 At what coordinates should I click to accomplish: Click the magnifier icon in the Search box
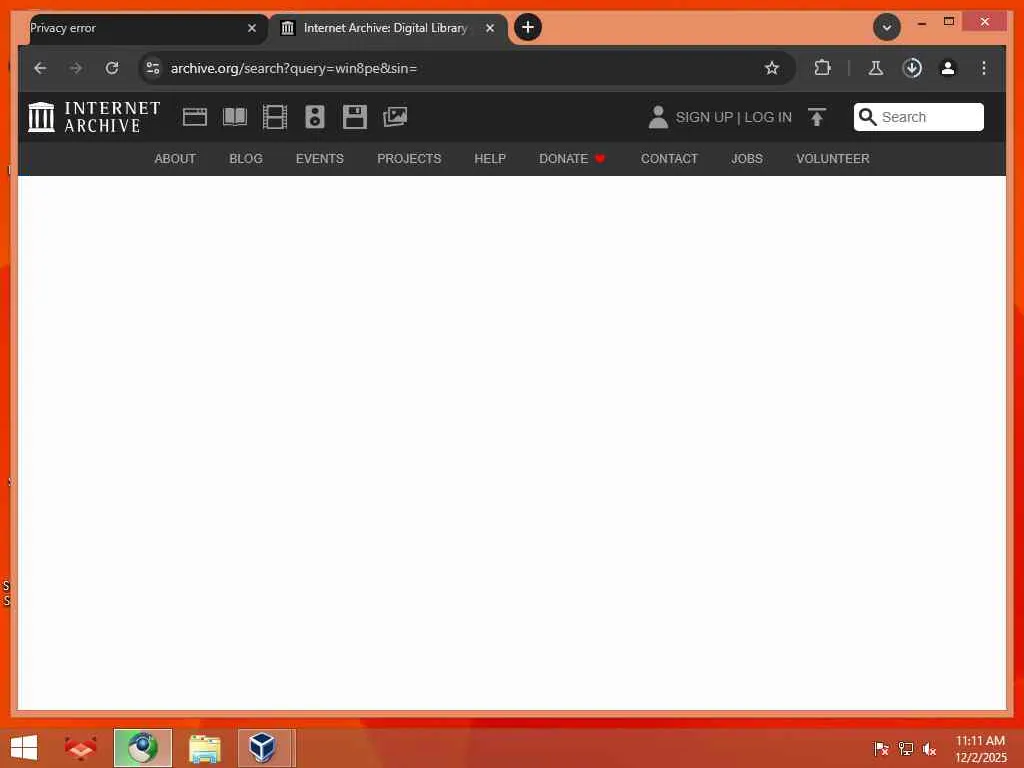(x=867, y=117)
